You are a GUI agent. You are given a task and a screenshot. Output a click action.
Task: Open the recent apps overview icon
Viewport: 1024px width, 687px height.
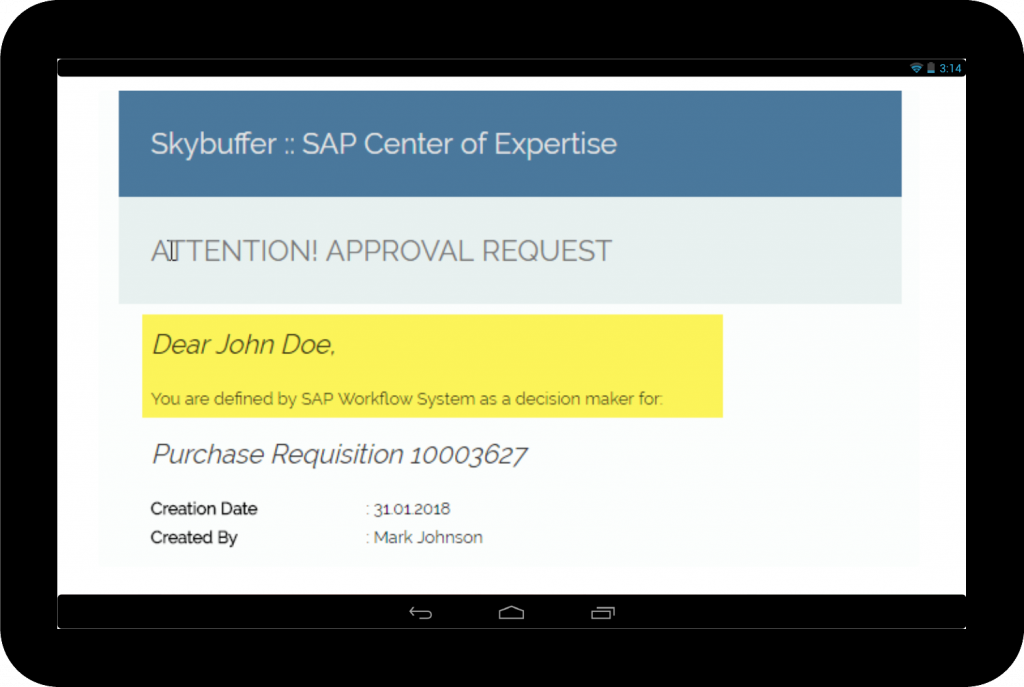tap(603, 613)
